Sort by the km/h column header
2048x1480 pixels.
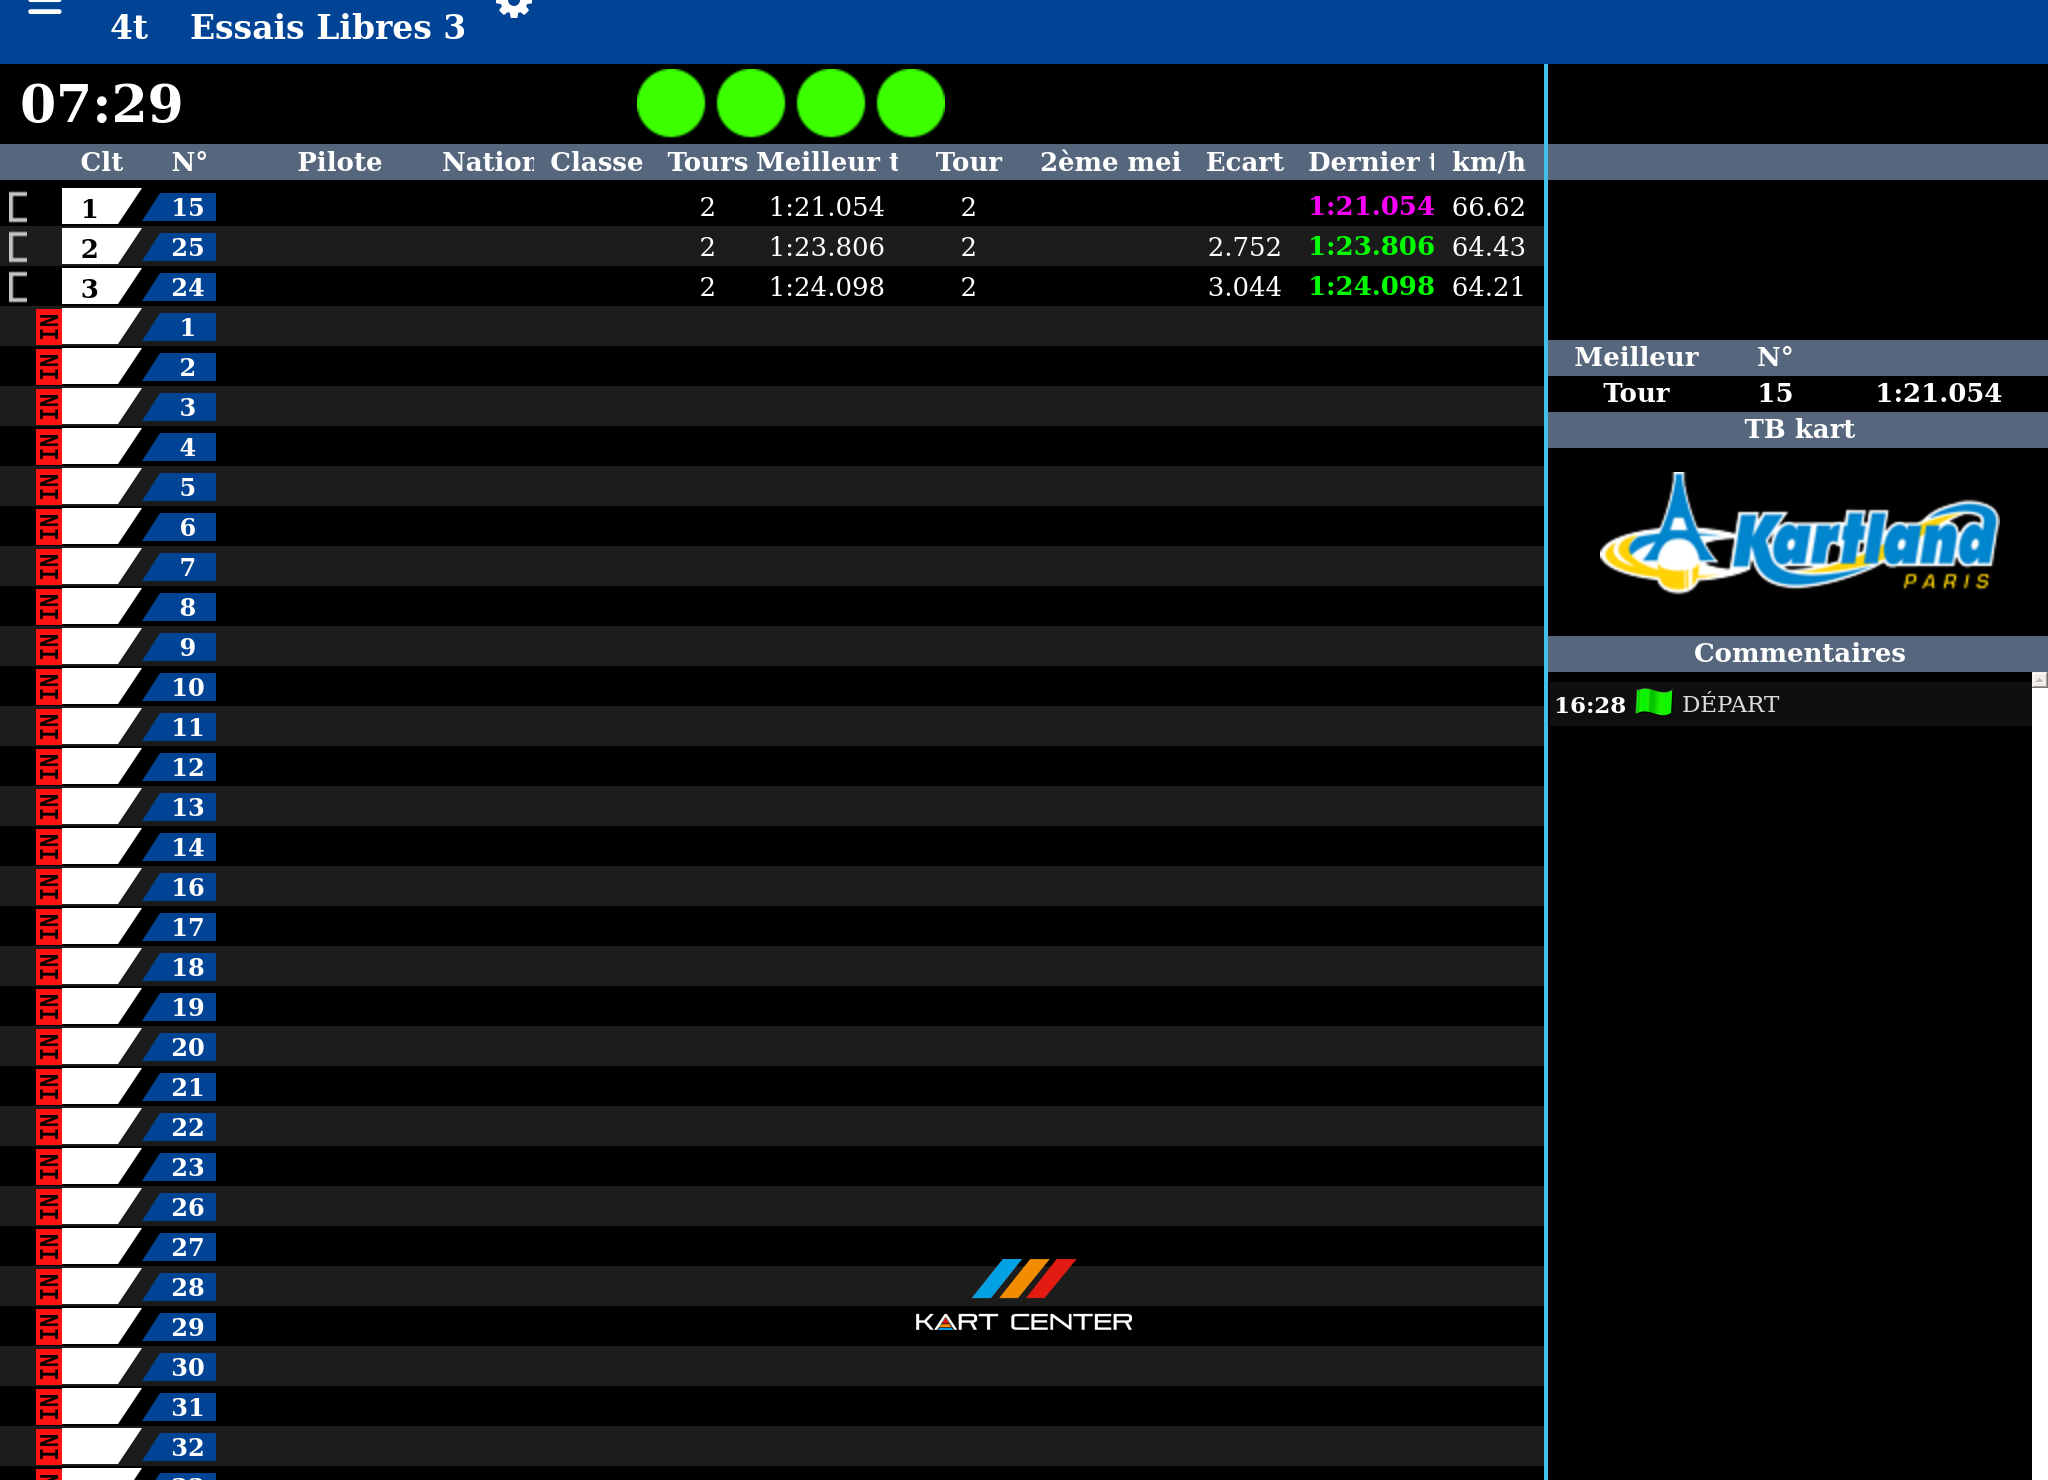point(1488,162)
